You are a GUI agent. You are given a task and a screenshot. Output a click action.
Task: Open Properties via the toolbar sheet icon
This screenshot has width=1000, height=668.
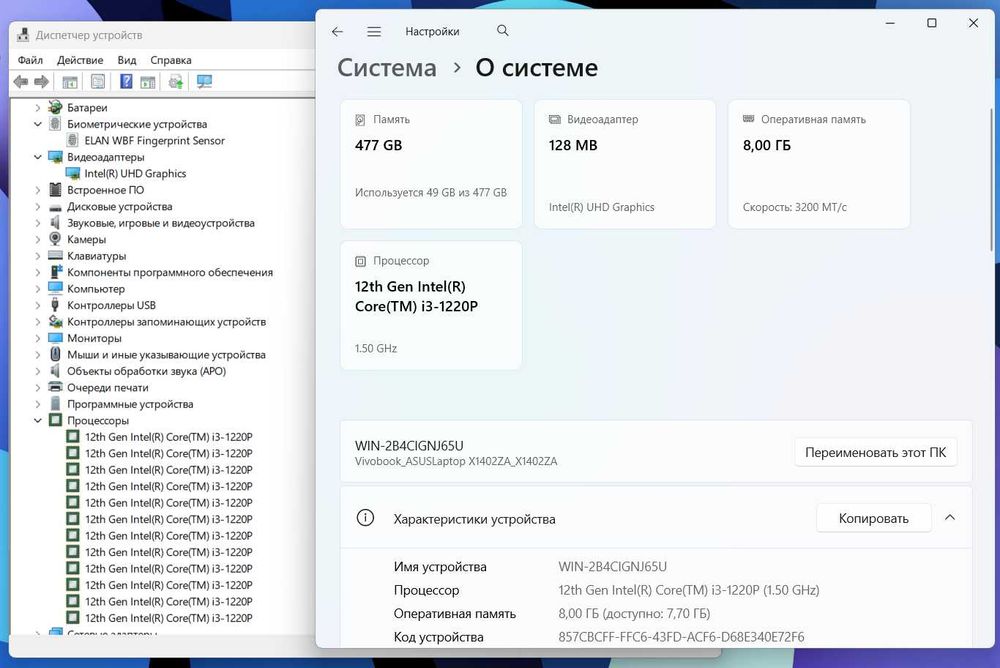tap(98, 82)
